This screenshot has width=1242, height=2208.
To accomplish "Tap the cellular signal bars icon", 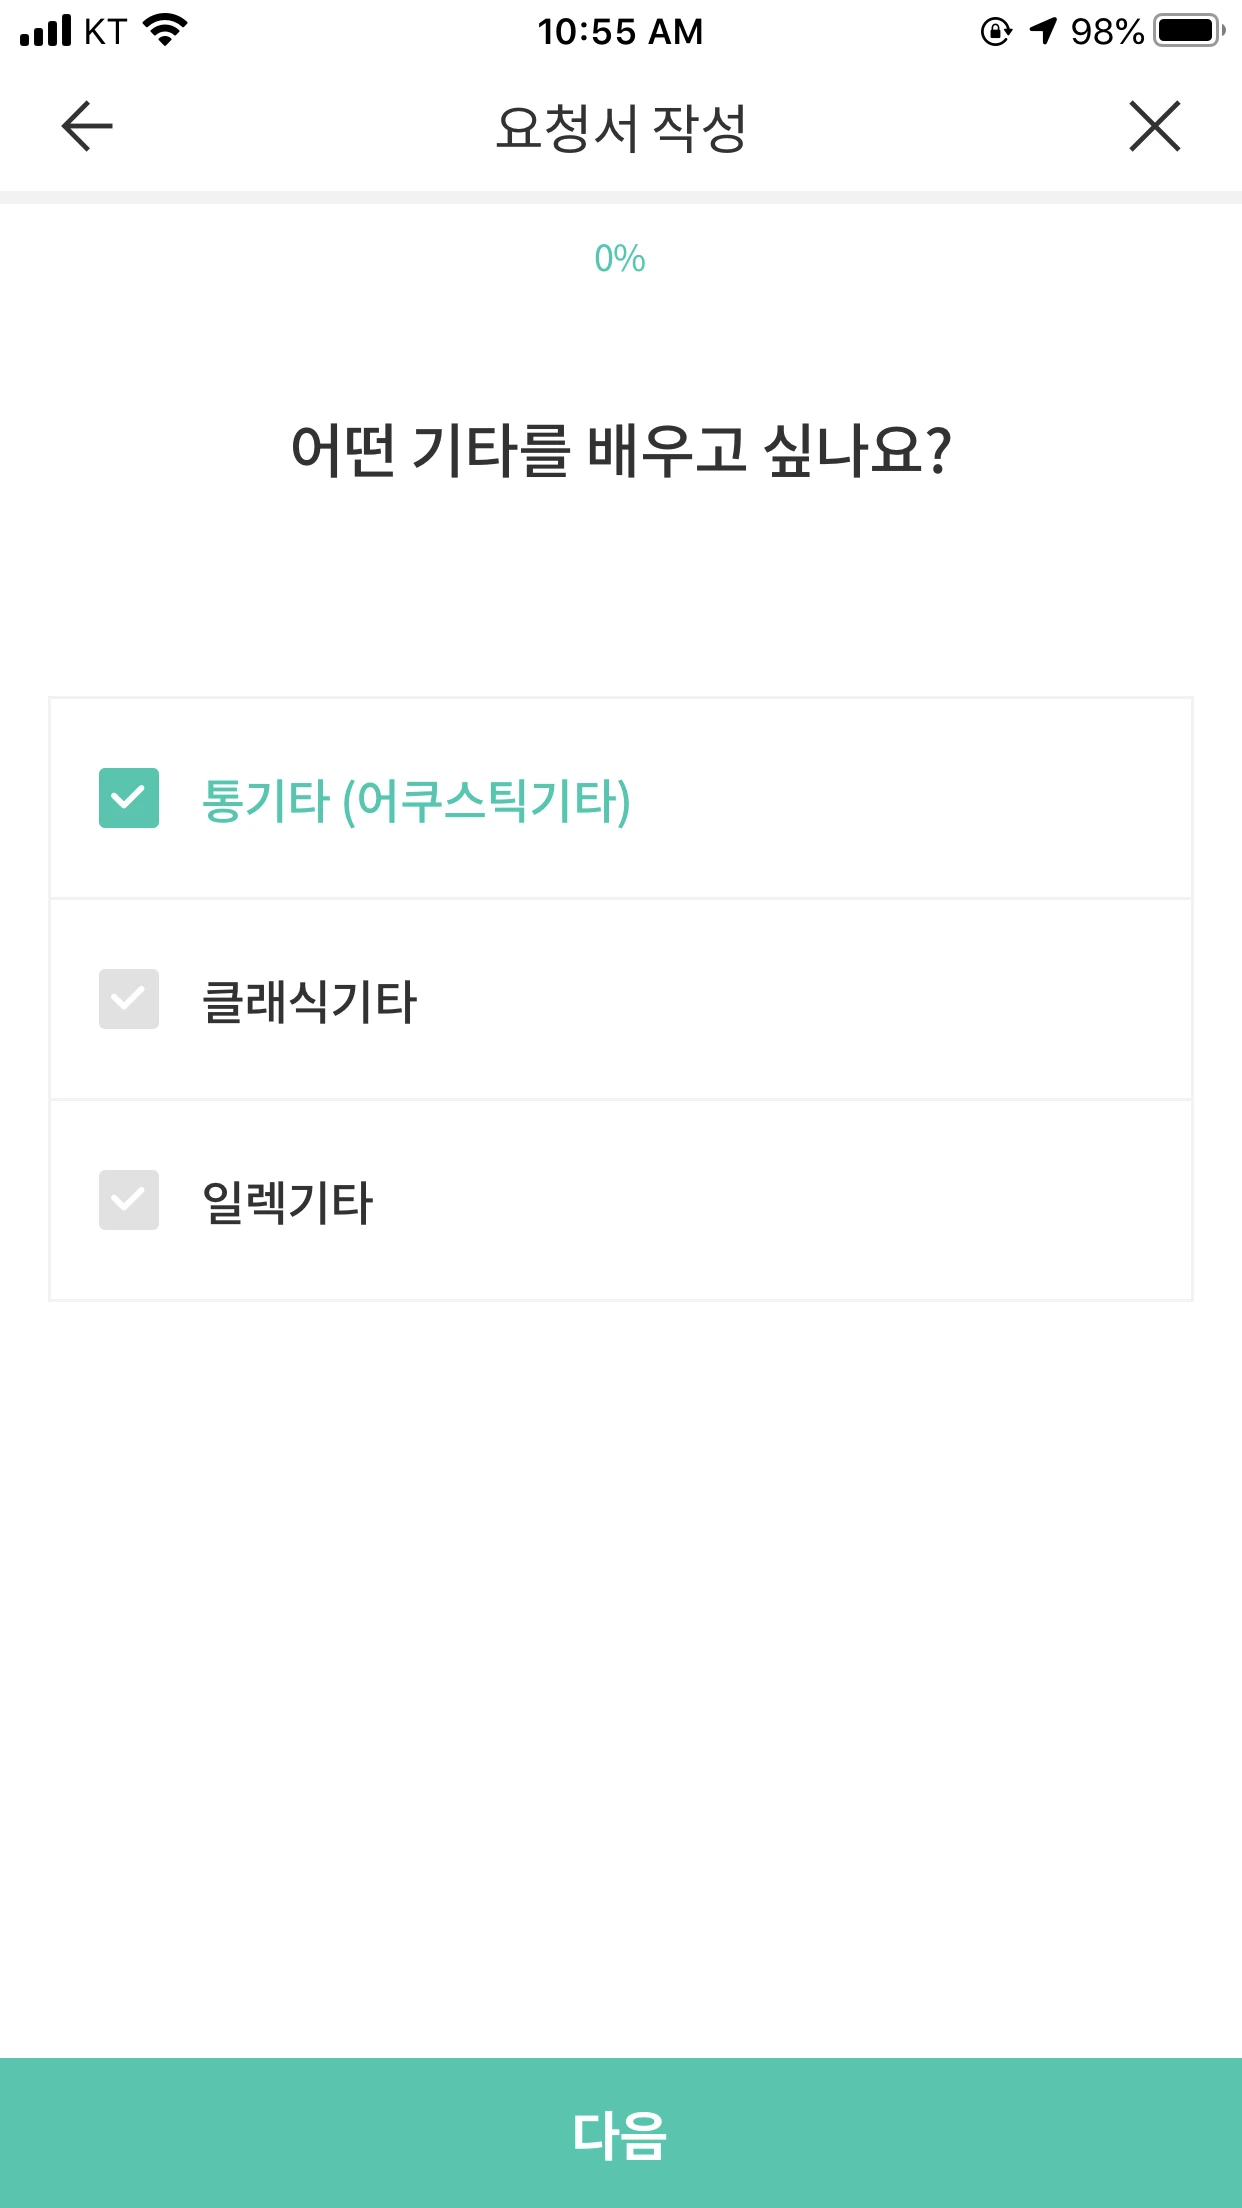I will click(x=46, y=31).
